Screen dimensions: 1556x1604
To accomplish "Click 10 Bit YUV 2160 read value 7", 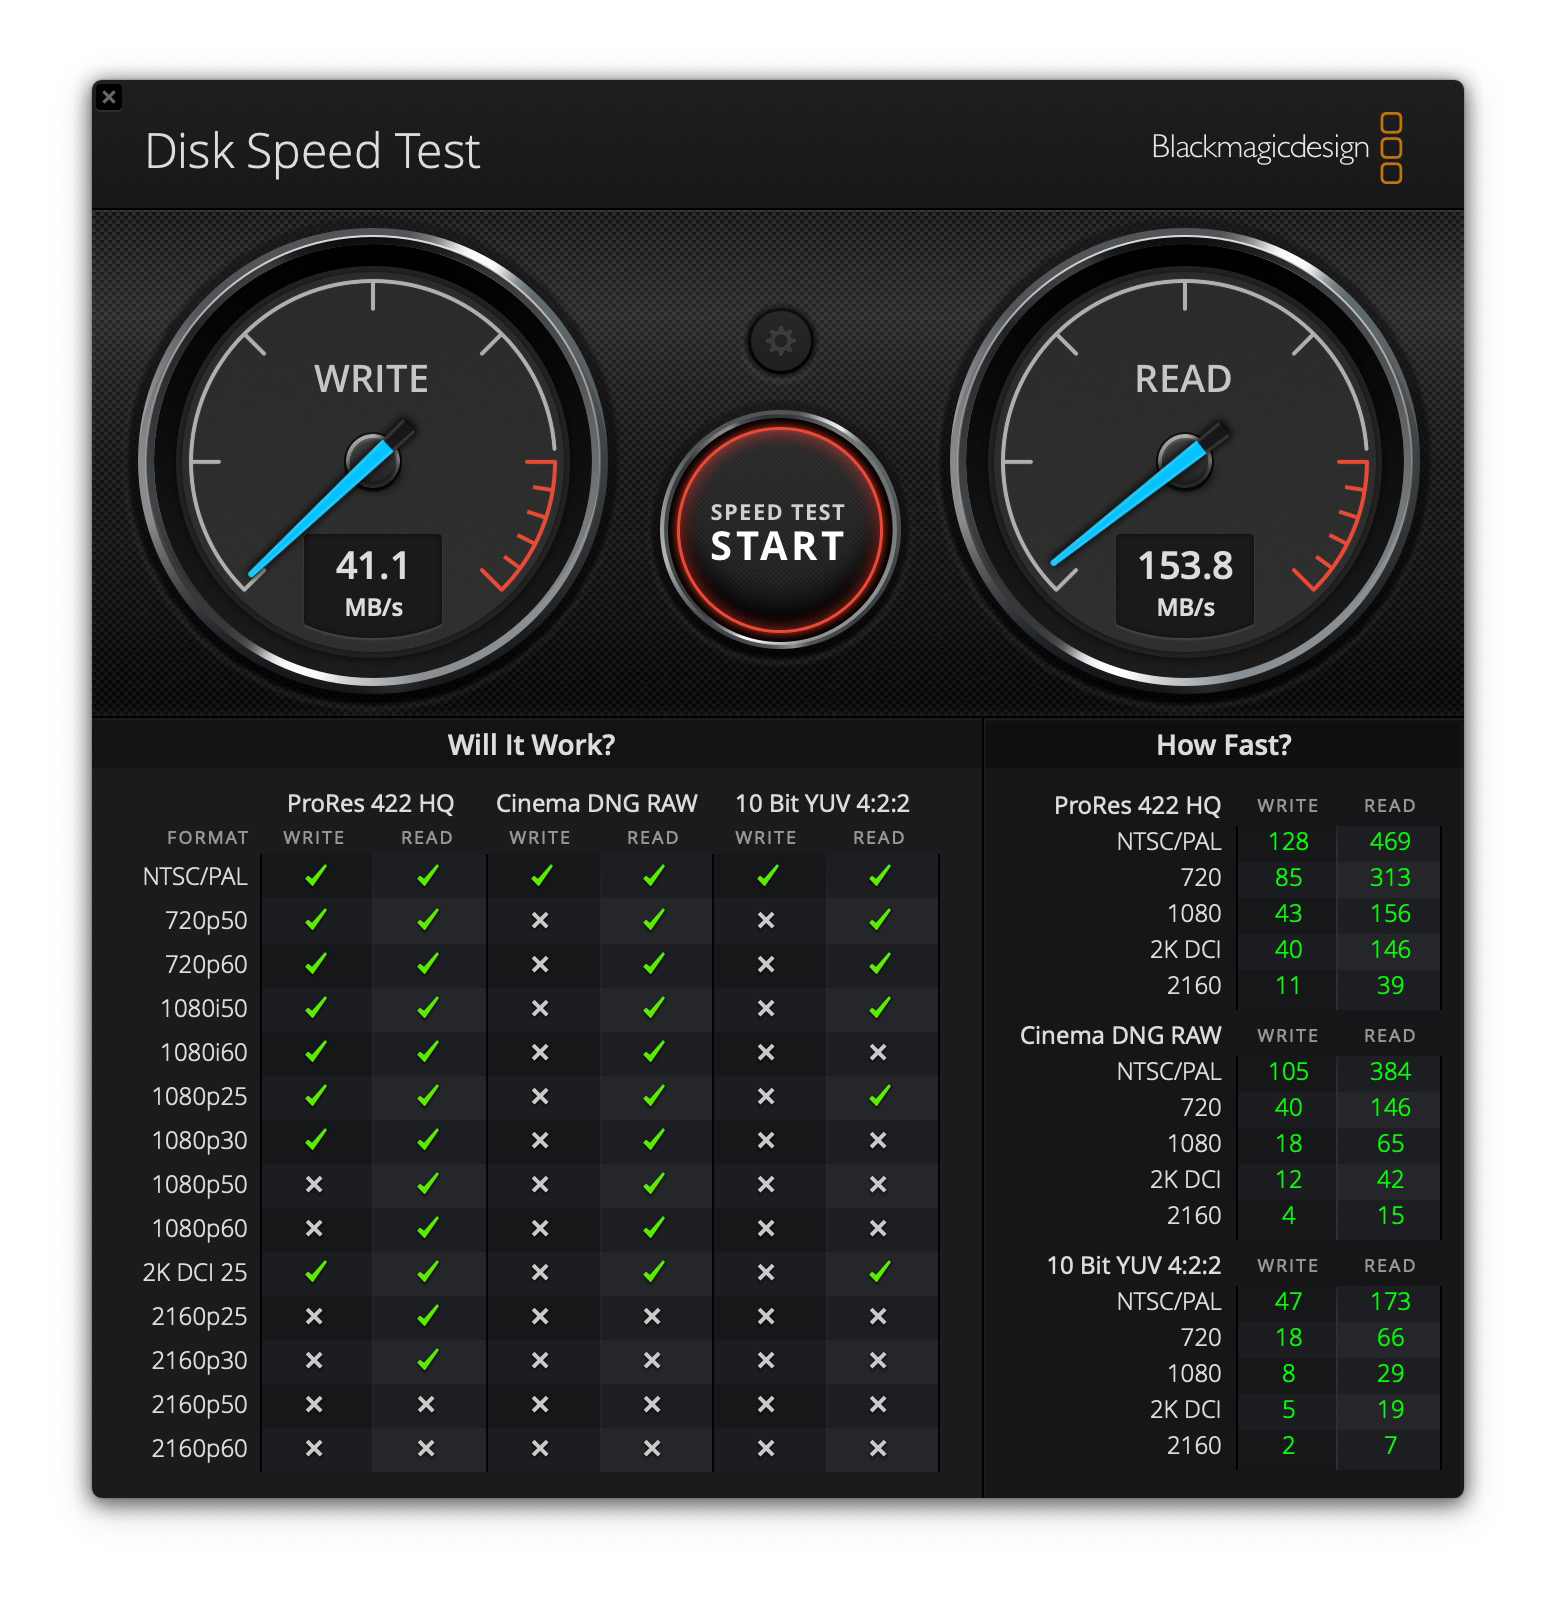I will (1390, 1446).
